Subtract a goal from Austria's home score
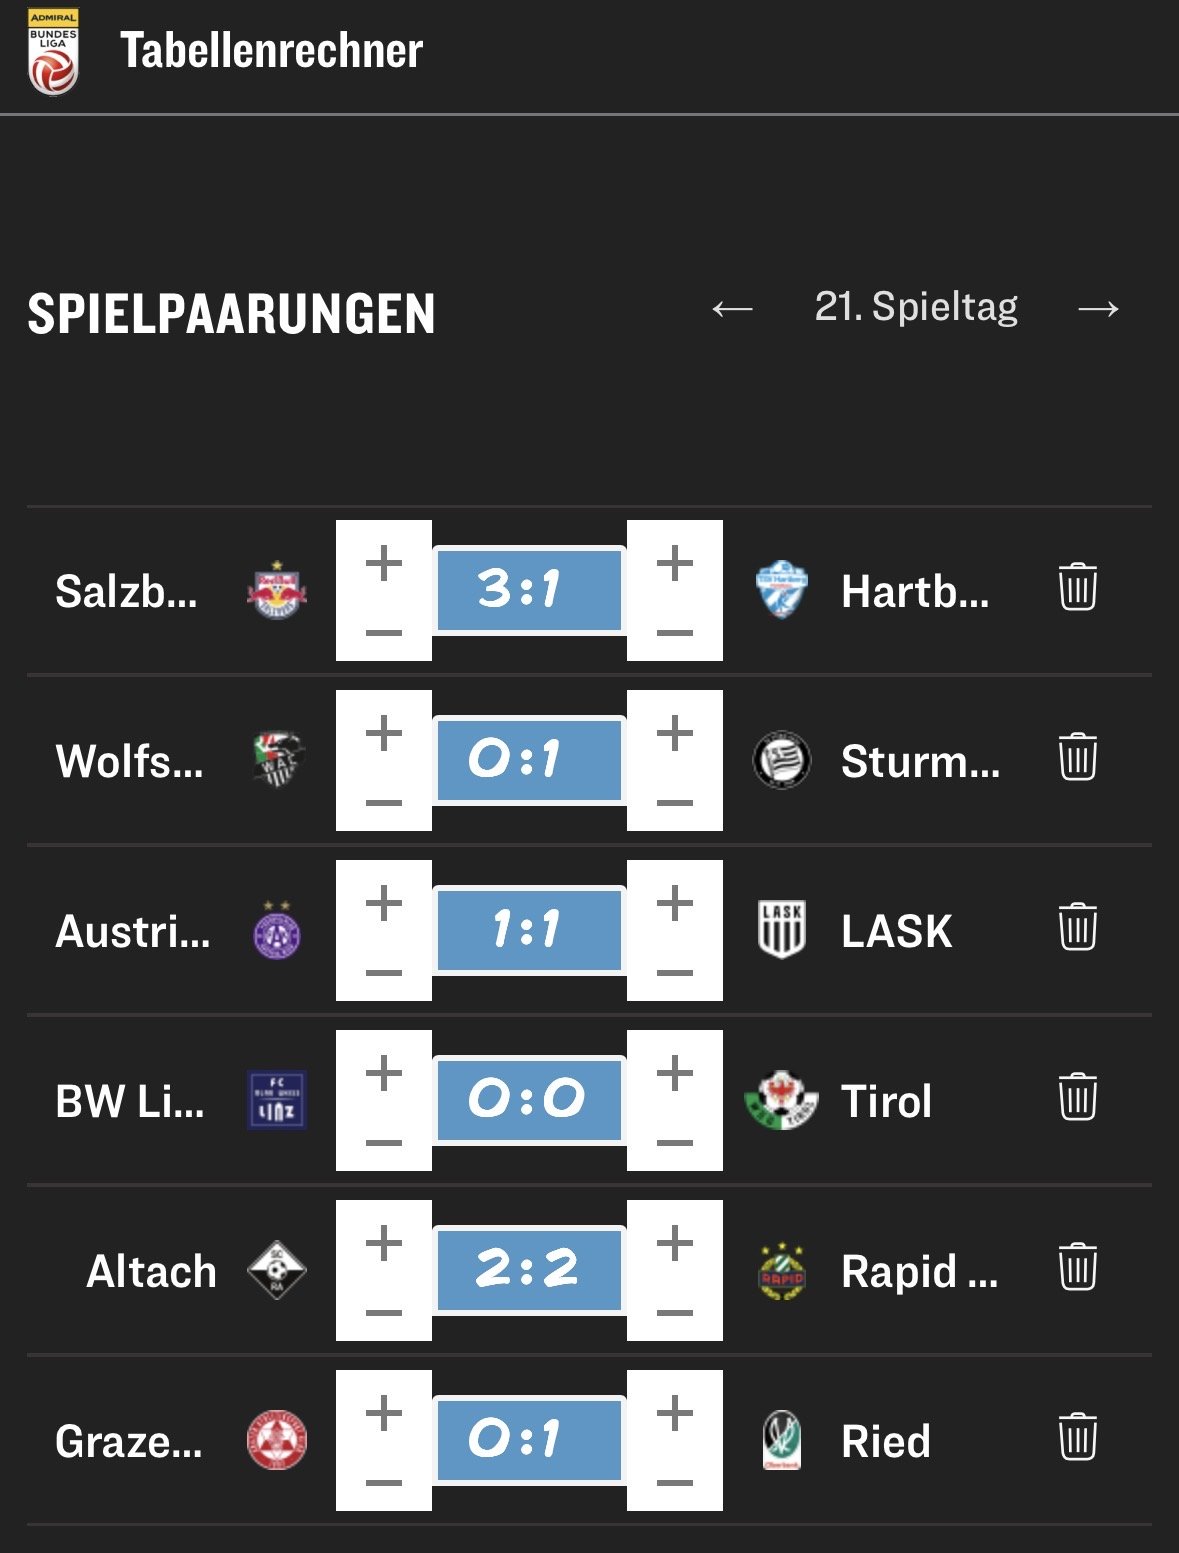 [384, 973]
